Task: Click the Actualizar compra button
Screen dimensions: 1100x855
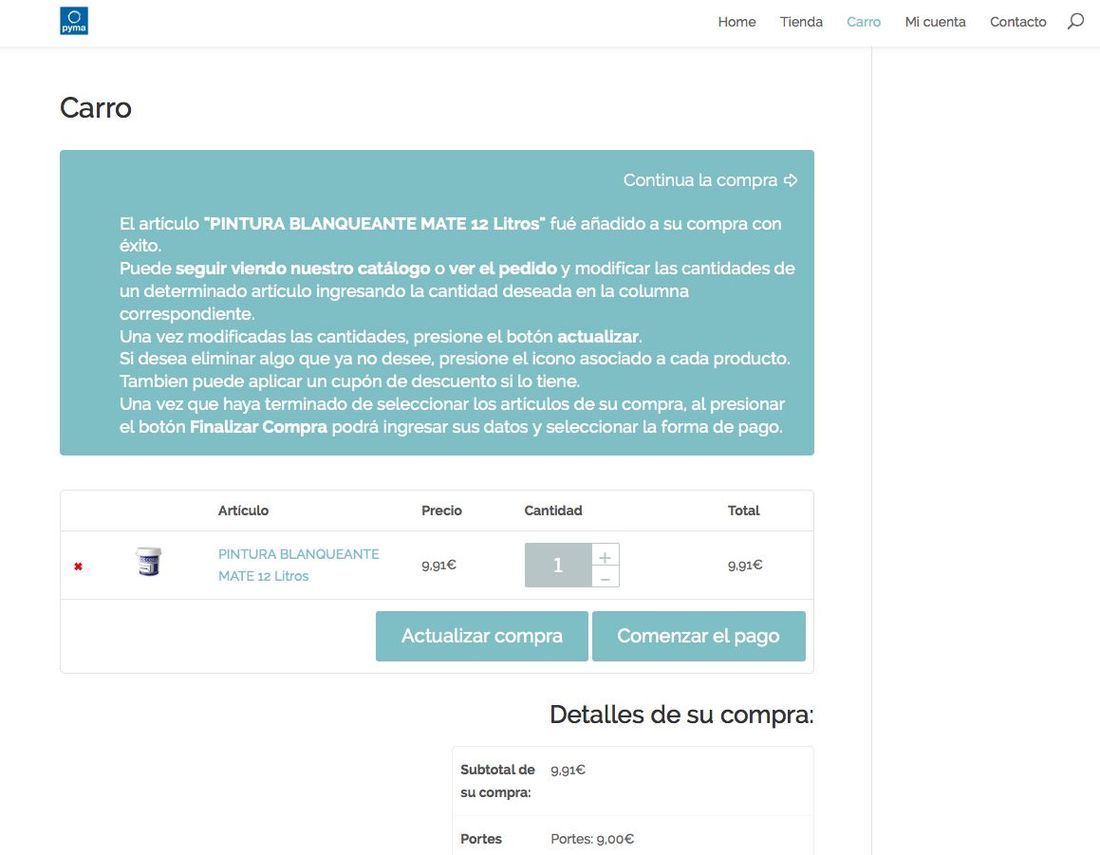Action: (x=482, y=636)
